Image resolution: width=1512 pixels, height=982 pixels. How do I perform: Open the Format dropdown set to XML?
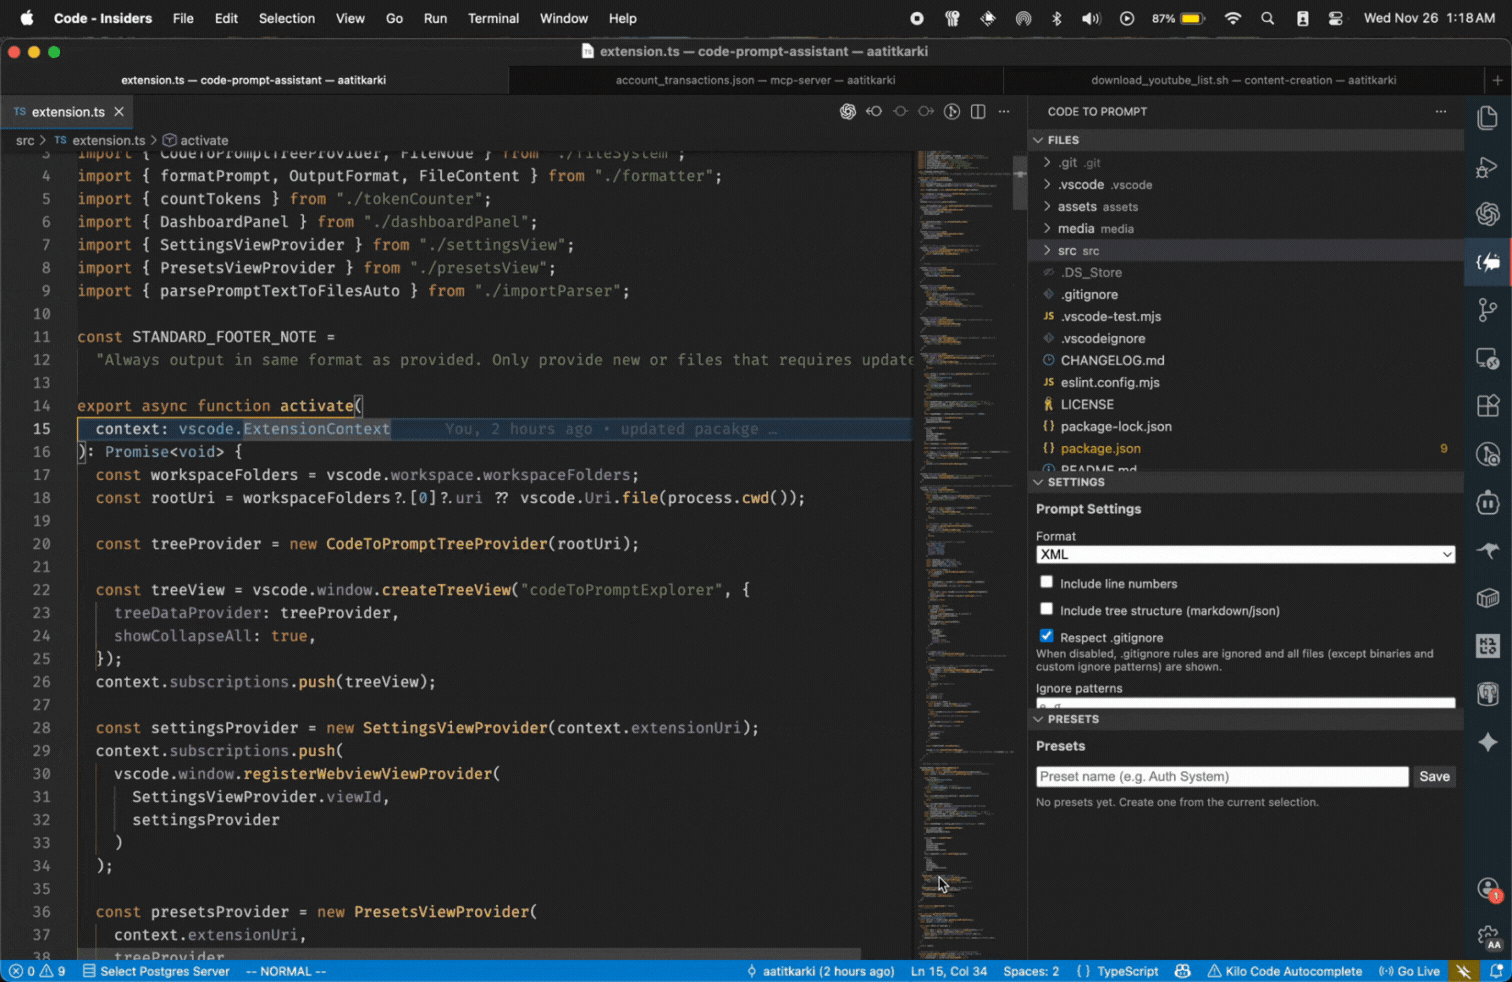click(1244, 554)
